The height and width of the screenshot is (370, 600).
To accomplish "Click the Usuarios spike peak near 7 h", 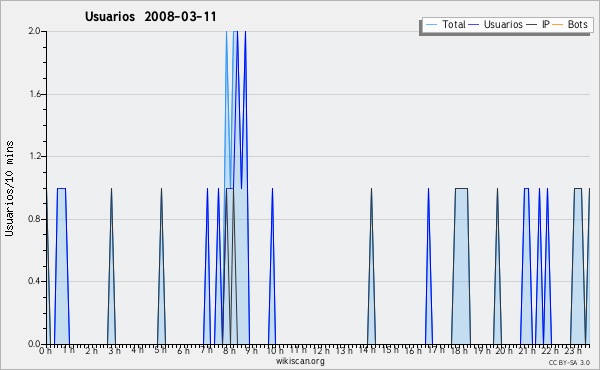I will [207, 189].
